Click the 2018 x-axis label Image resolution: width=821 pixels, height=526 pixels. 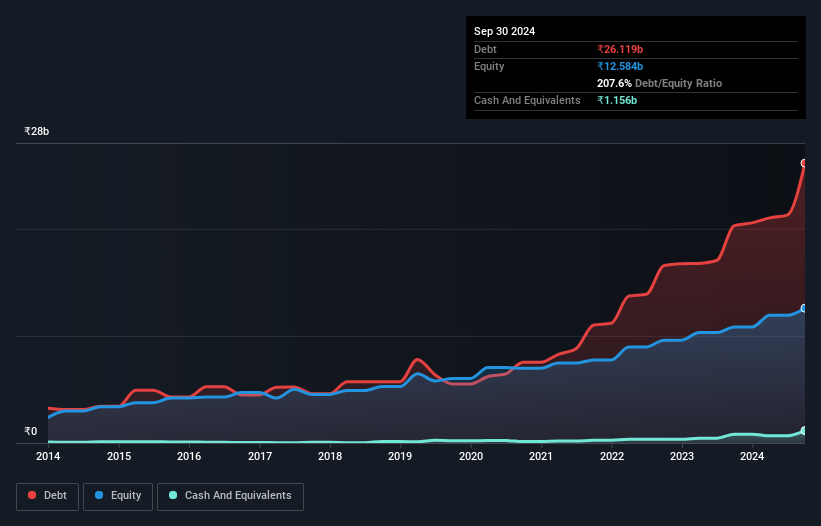pos(330,456)
